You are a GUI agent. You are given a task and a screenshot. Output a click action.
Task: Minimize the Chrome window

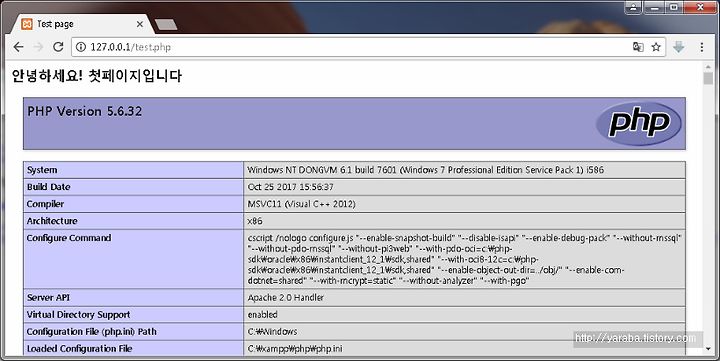coord(654,7)
